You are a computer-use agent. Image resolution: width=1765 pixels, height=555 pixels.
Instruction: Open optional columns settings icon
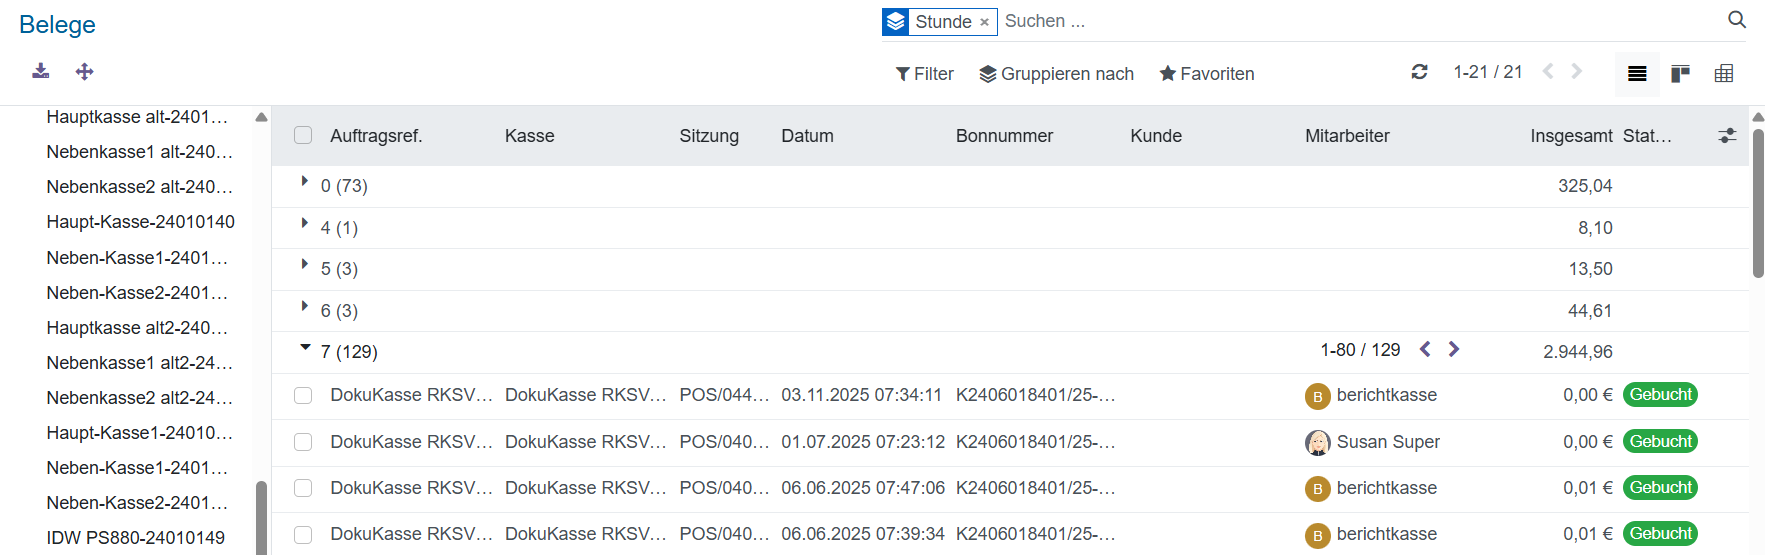coord(1727,136)
